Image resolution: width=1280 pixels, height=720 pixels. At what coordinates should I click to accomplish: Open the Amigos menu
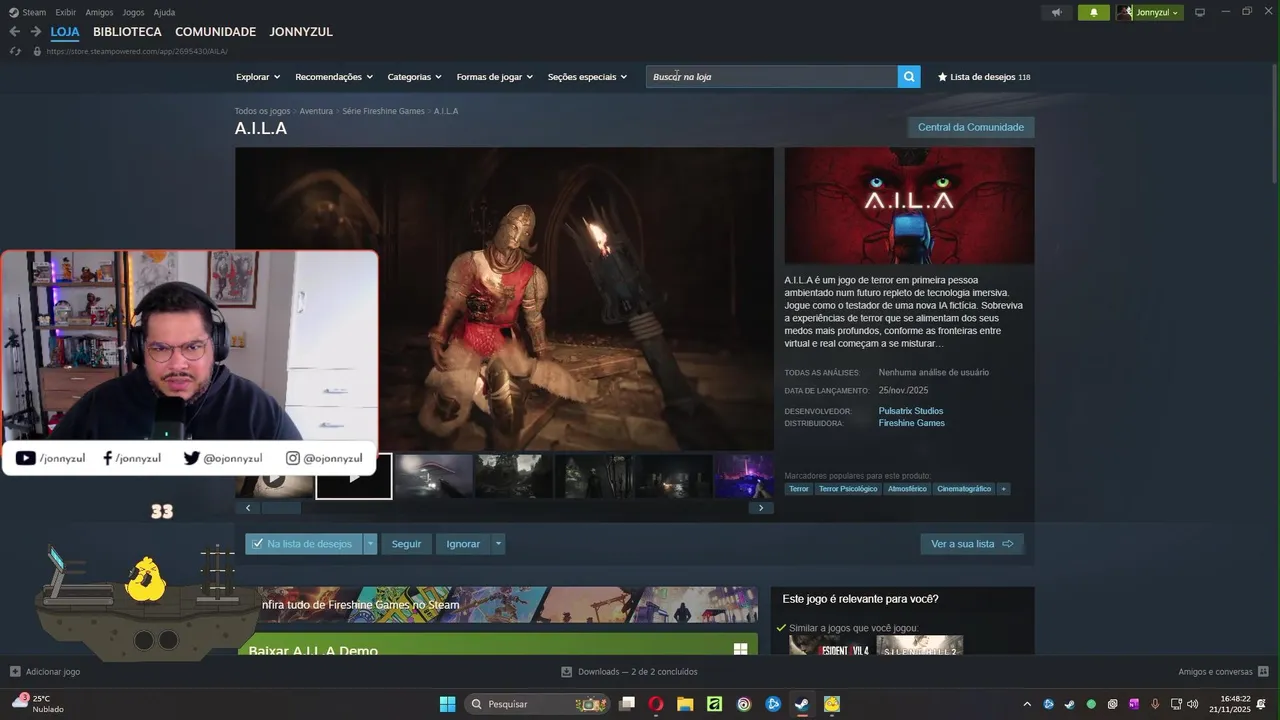point(99,12)
